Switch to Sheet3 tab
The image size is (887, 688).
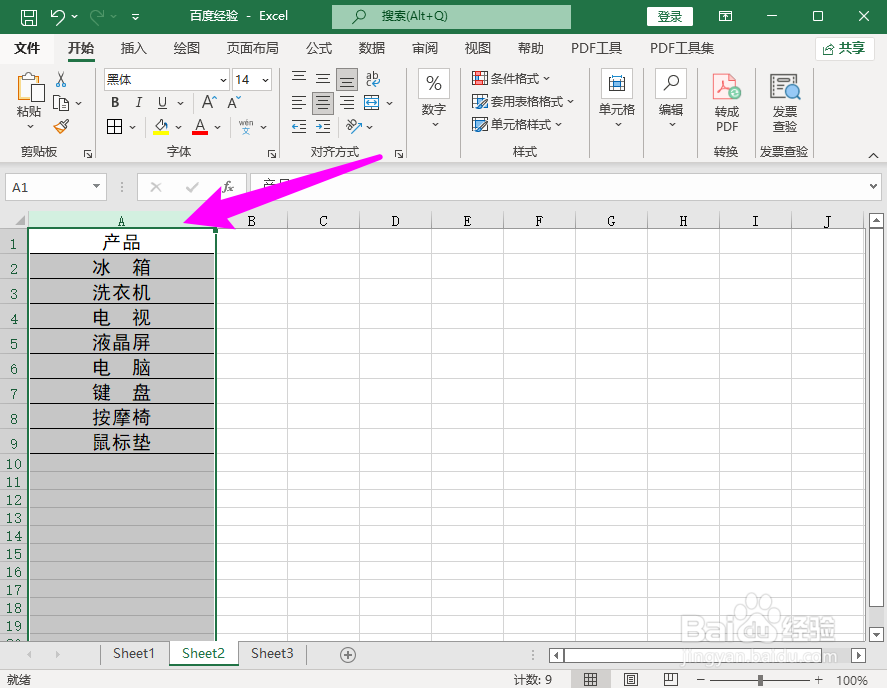pos(272,653)
